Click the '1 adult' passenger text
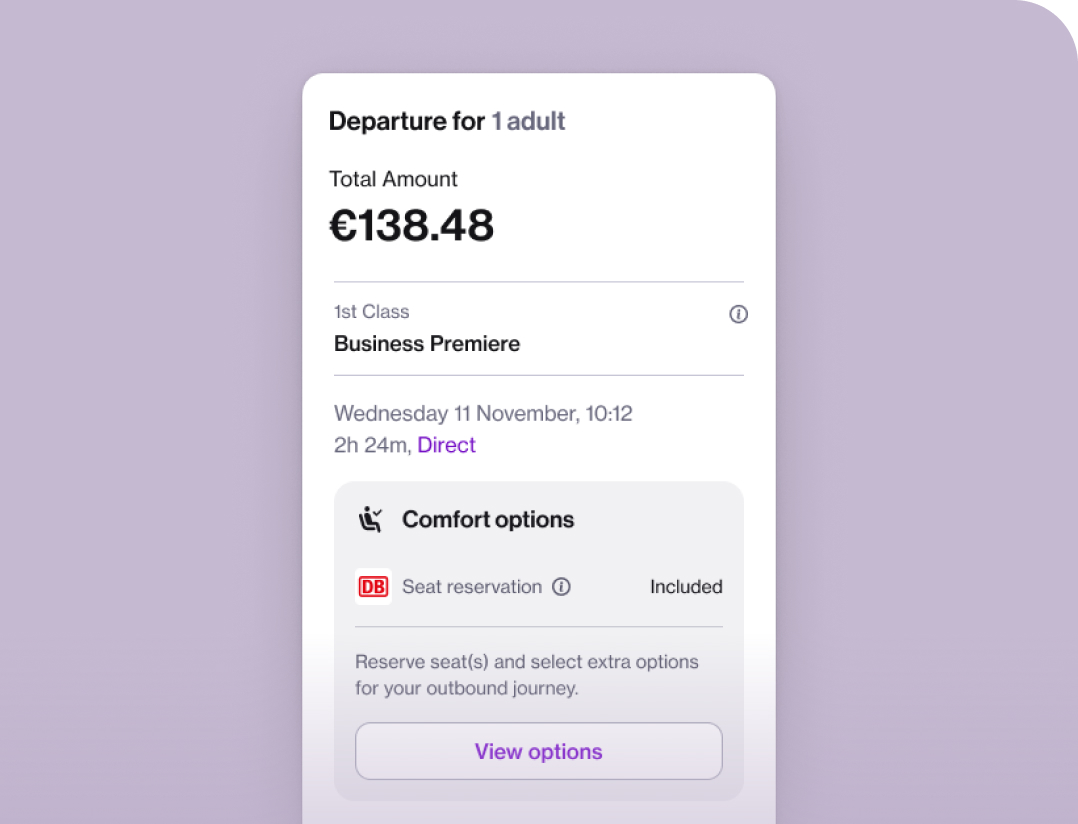 528,122
